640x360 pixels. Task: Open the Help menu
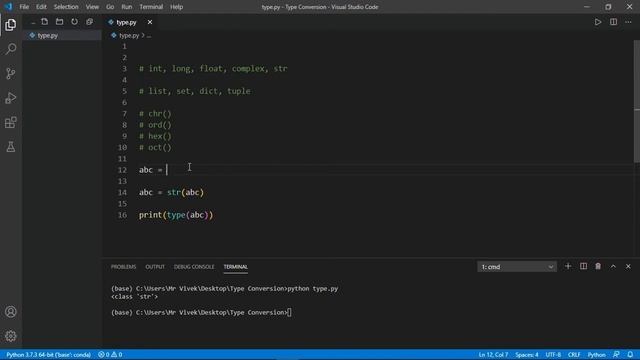pos(176,7)
